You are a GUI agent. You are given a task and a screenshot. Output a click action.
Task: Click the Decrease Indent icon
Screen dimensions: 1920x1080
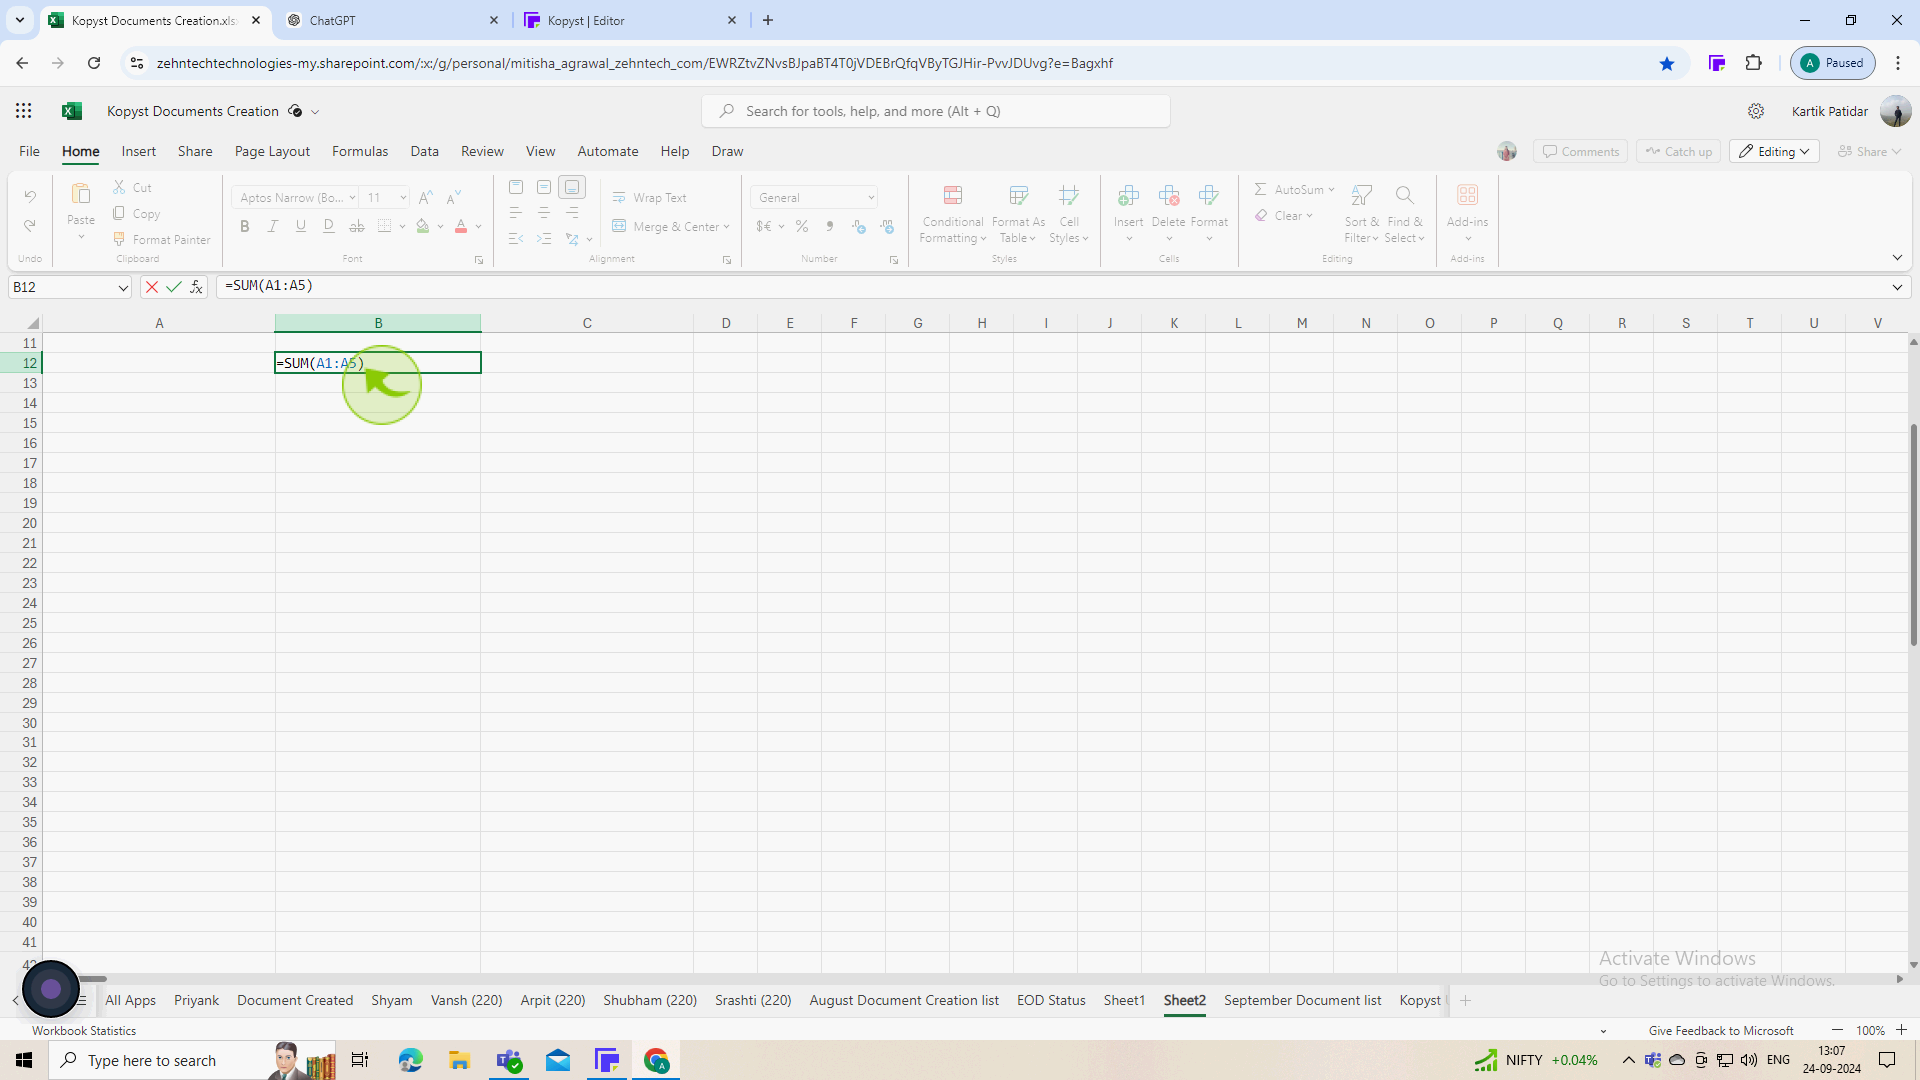click(x=516, y=239)
